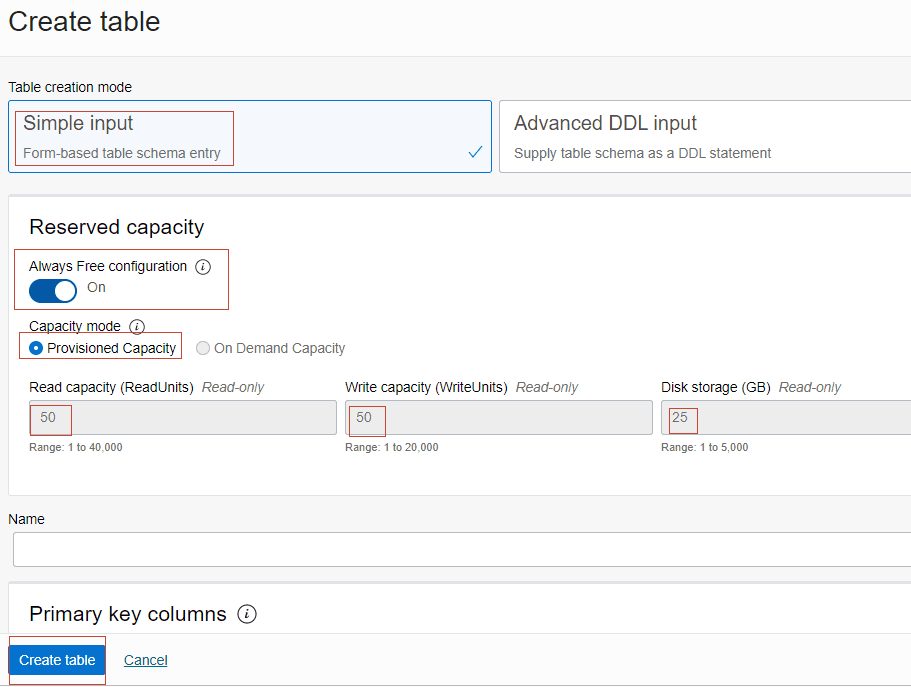Turn off Always Free configuration toggle
The width and height of the screenshot is (911, 687).
(53, 291)
